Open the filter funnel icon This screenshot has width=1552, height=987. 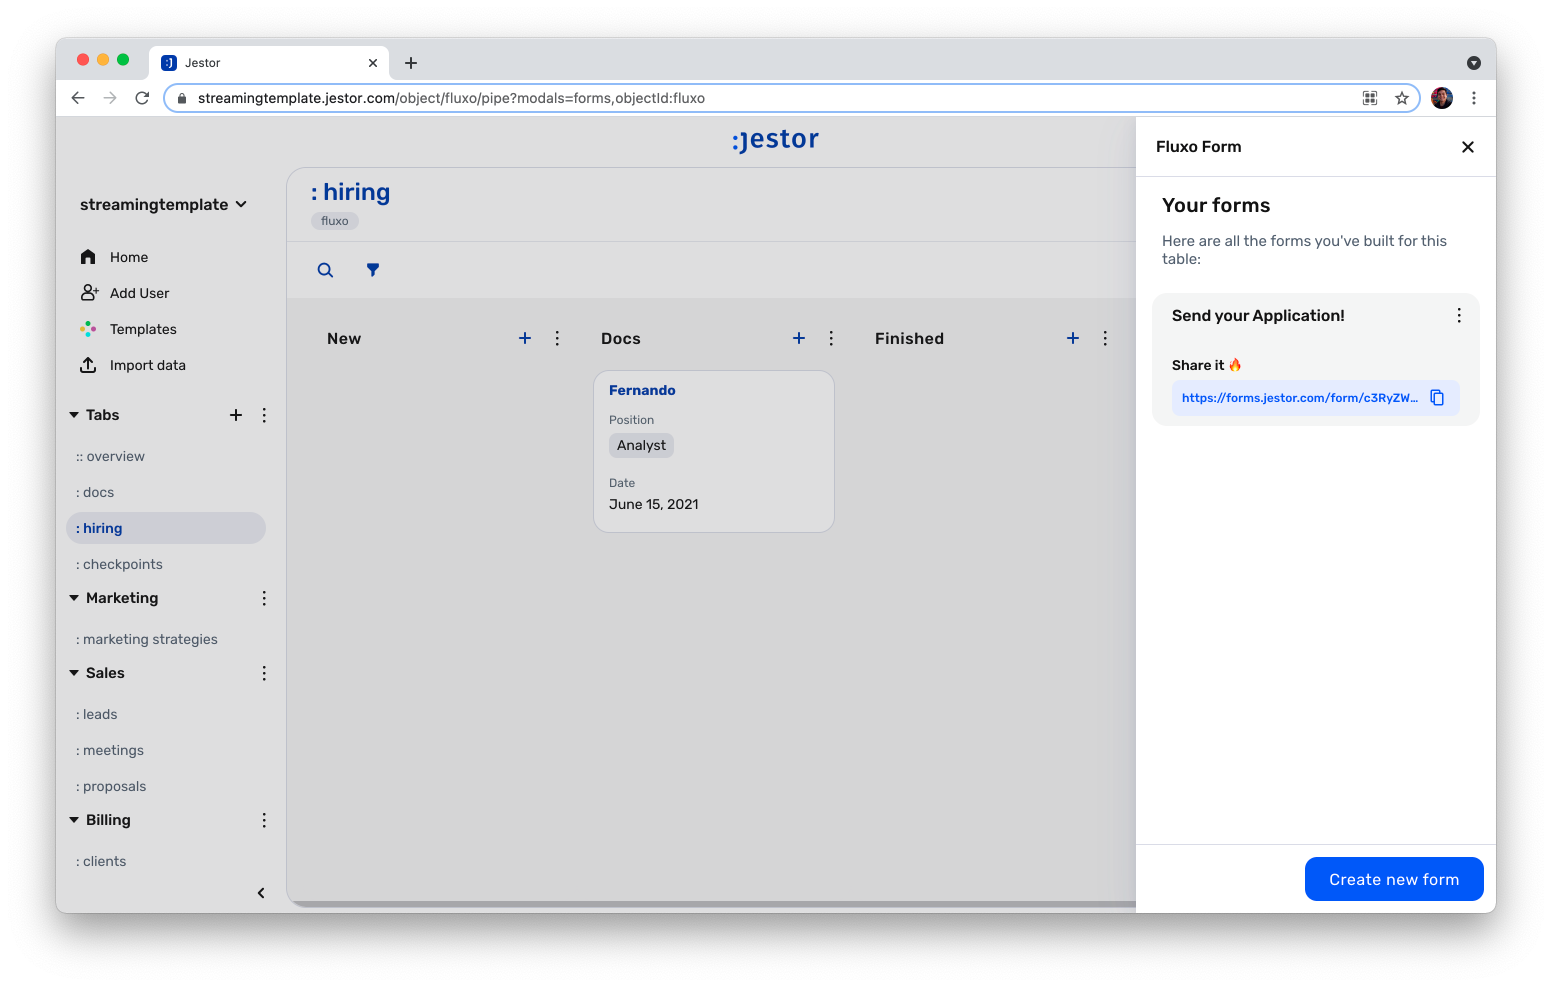(x=373, y=270)
